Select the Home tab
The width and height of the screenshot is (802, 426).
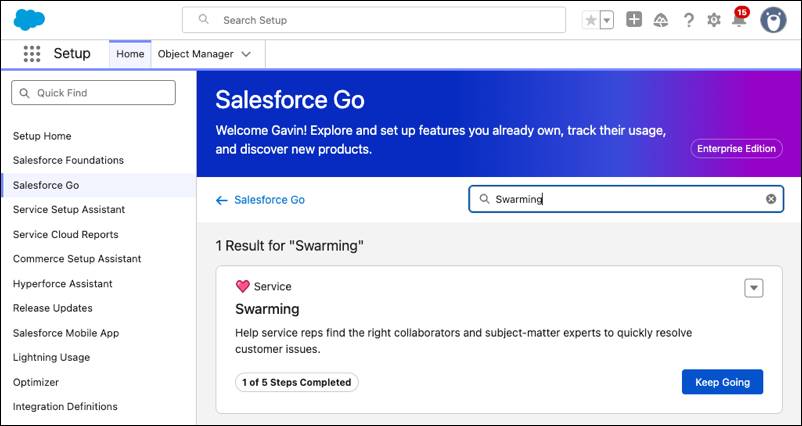click(x=130, y=54)
